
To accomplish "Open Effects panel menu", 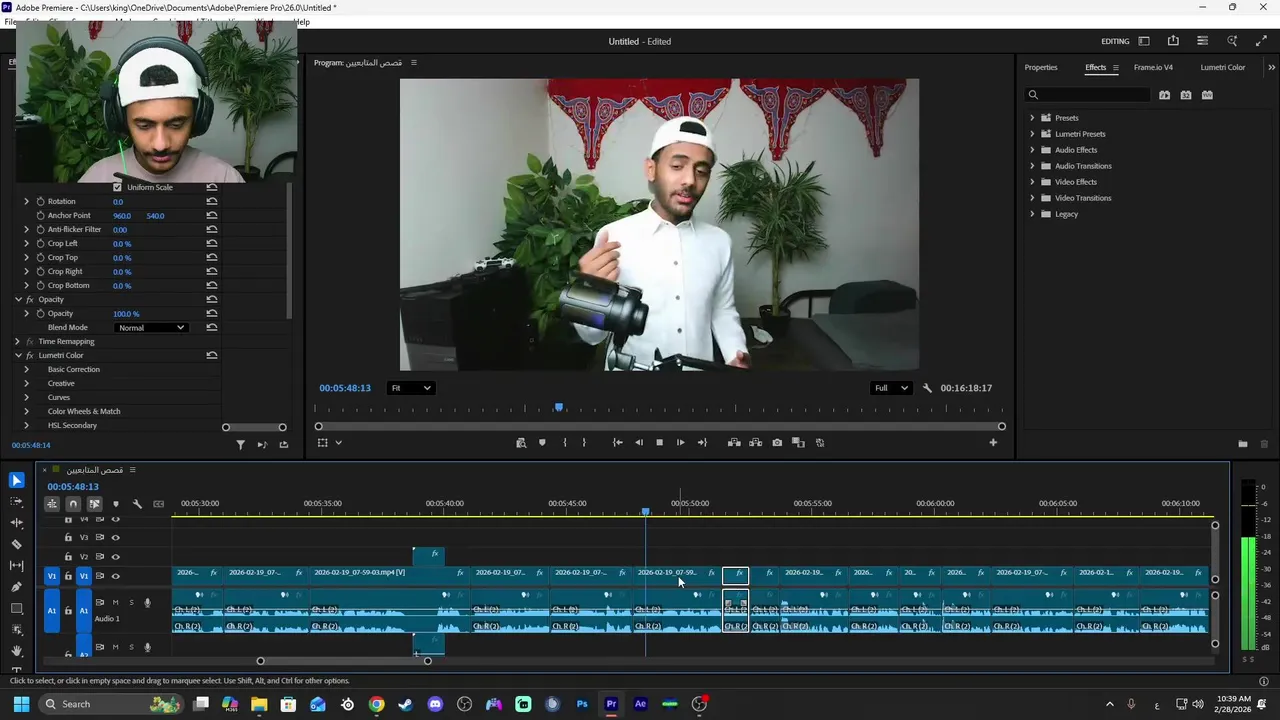I will (x=1116, y=67).
